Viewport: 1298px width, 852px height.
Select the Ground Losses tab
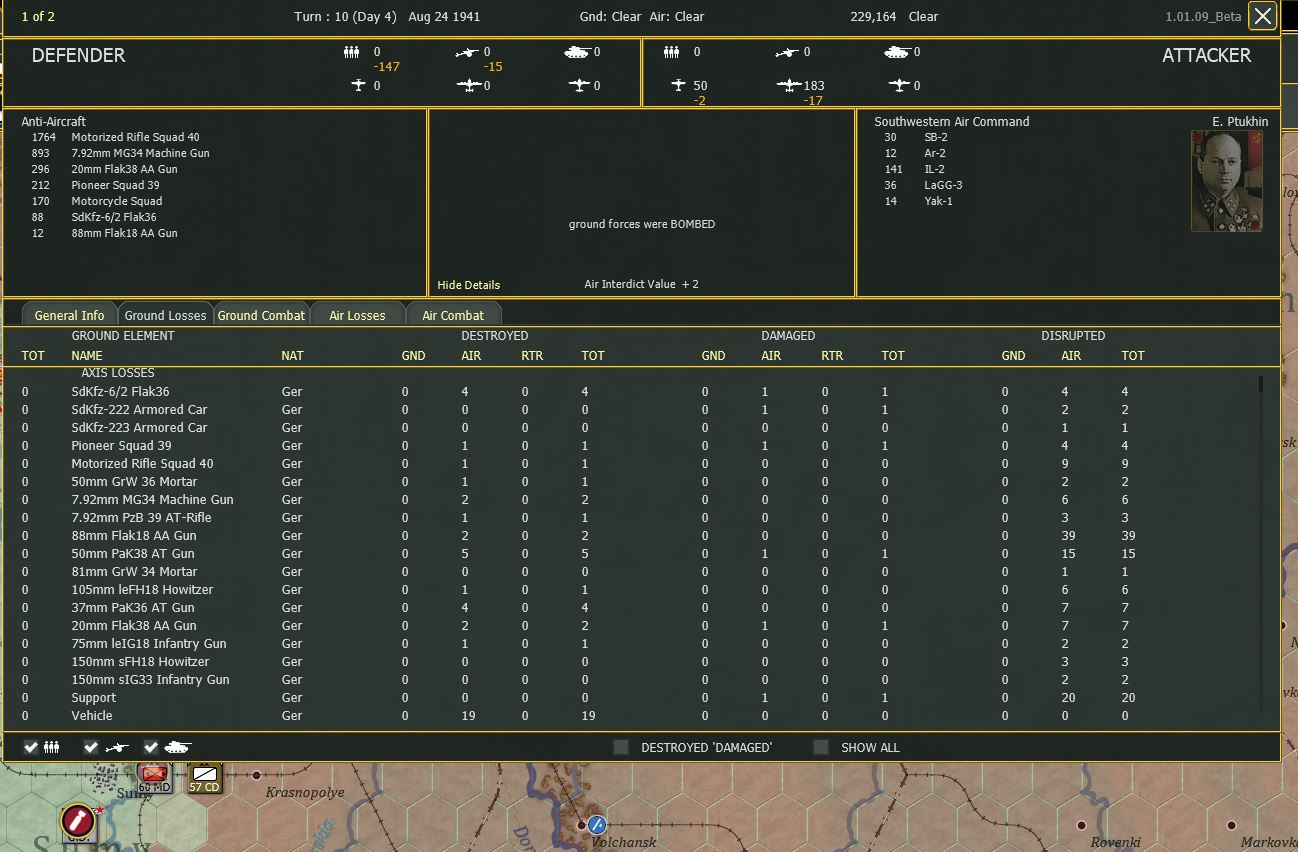[x=165, y=314]
